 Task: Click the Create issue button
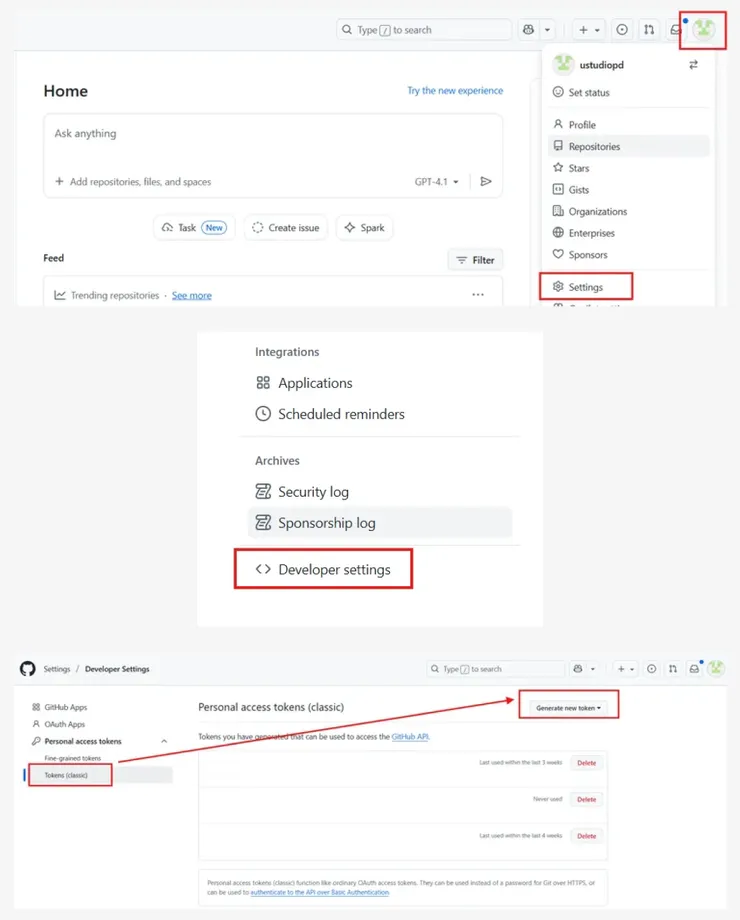286,228
